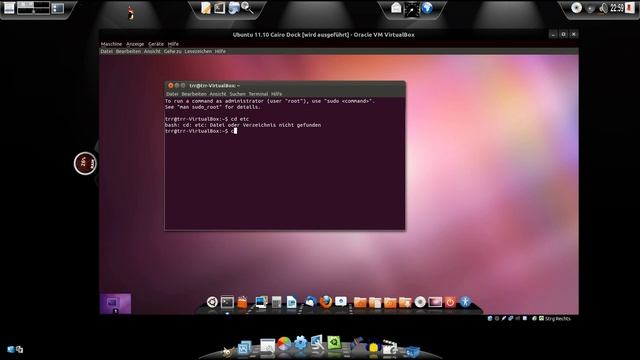The image size is (640, 360).
Task: Open the Anzeige menu in VirtualBox
Action: [135, 44]
